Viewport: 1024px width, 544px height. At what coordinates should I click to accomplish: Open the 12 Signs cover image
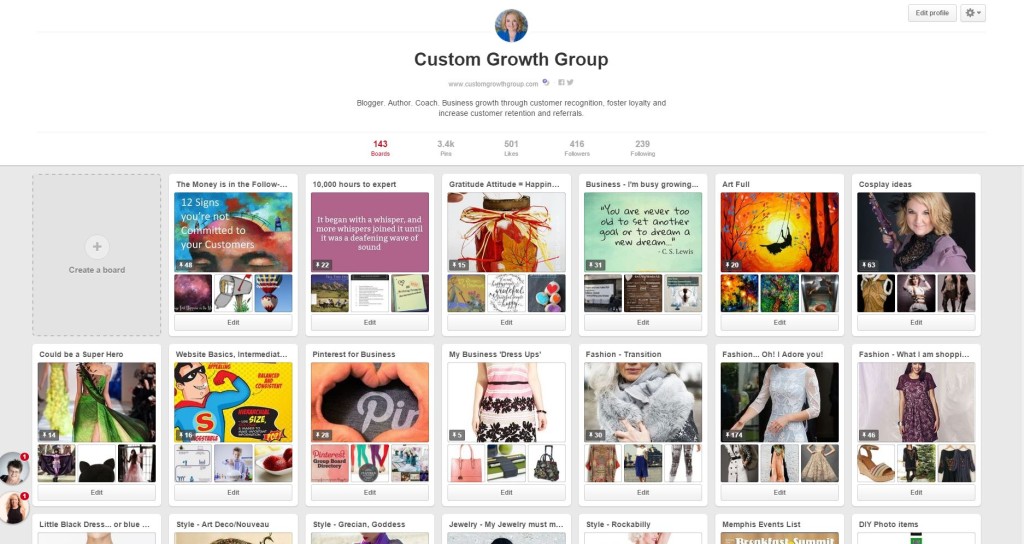tap(233, 232)
